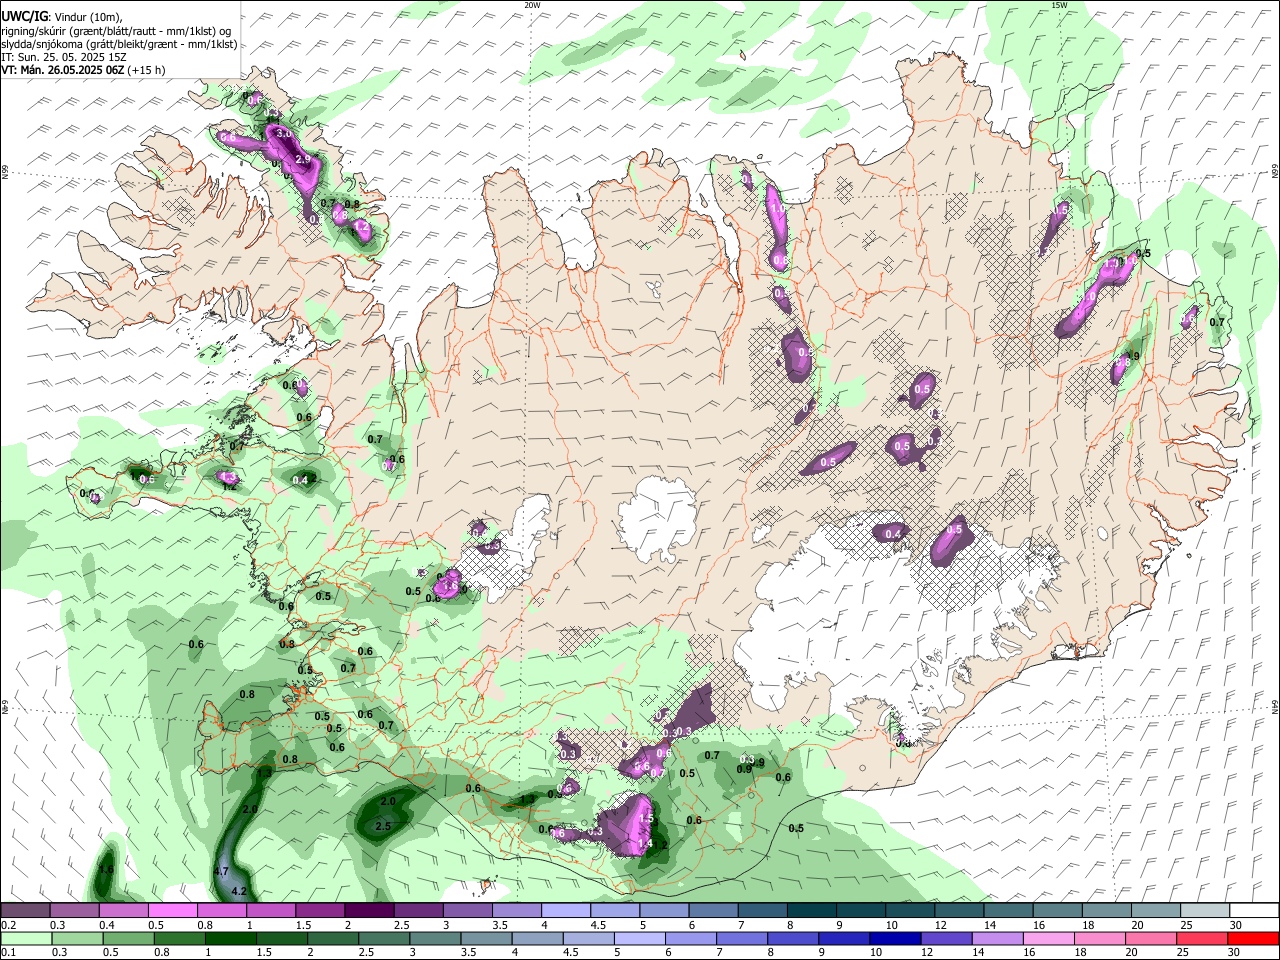Click the 2.5 rainfall value on the map
The image size is (1280, 960).
pyautogui.click(x=382, y=826)
